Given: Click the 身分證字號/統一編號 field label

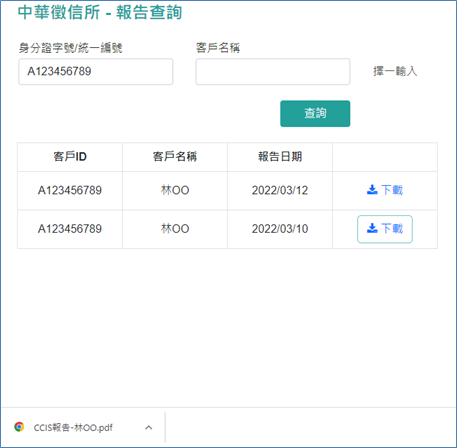Looking at the screenshot, I should pyautogui.click(x=70, y=48).
